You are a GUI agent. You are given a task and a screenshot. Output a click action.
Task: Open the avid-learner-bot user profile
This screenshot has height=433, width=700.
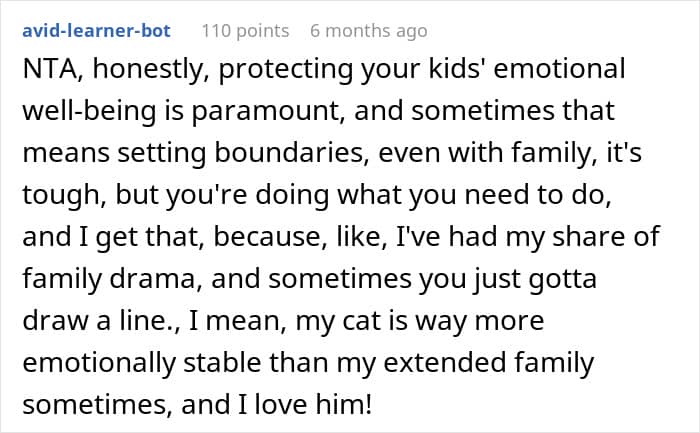[96, 31]
